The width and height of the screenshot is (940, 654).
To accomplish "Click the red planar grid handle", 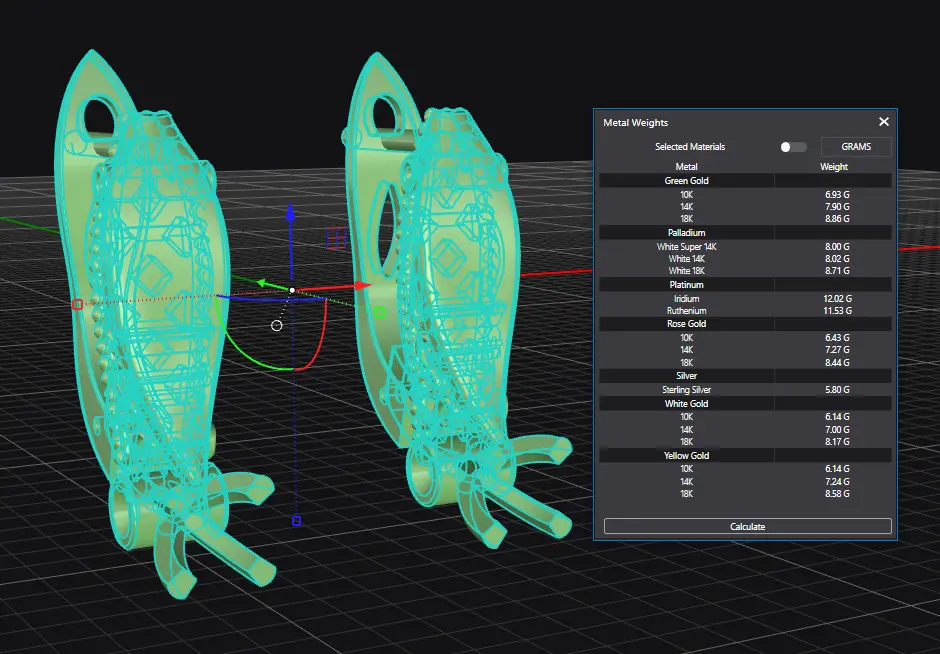I will tap(336, 238).
